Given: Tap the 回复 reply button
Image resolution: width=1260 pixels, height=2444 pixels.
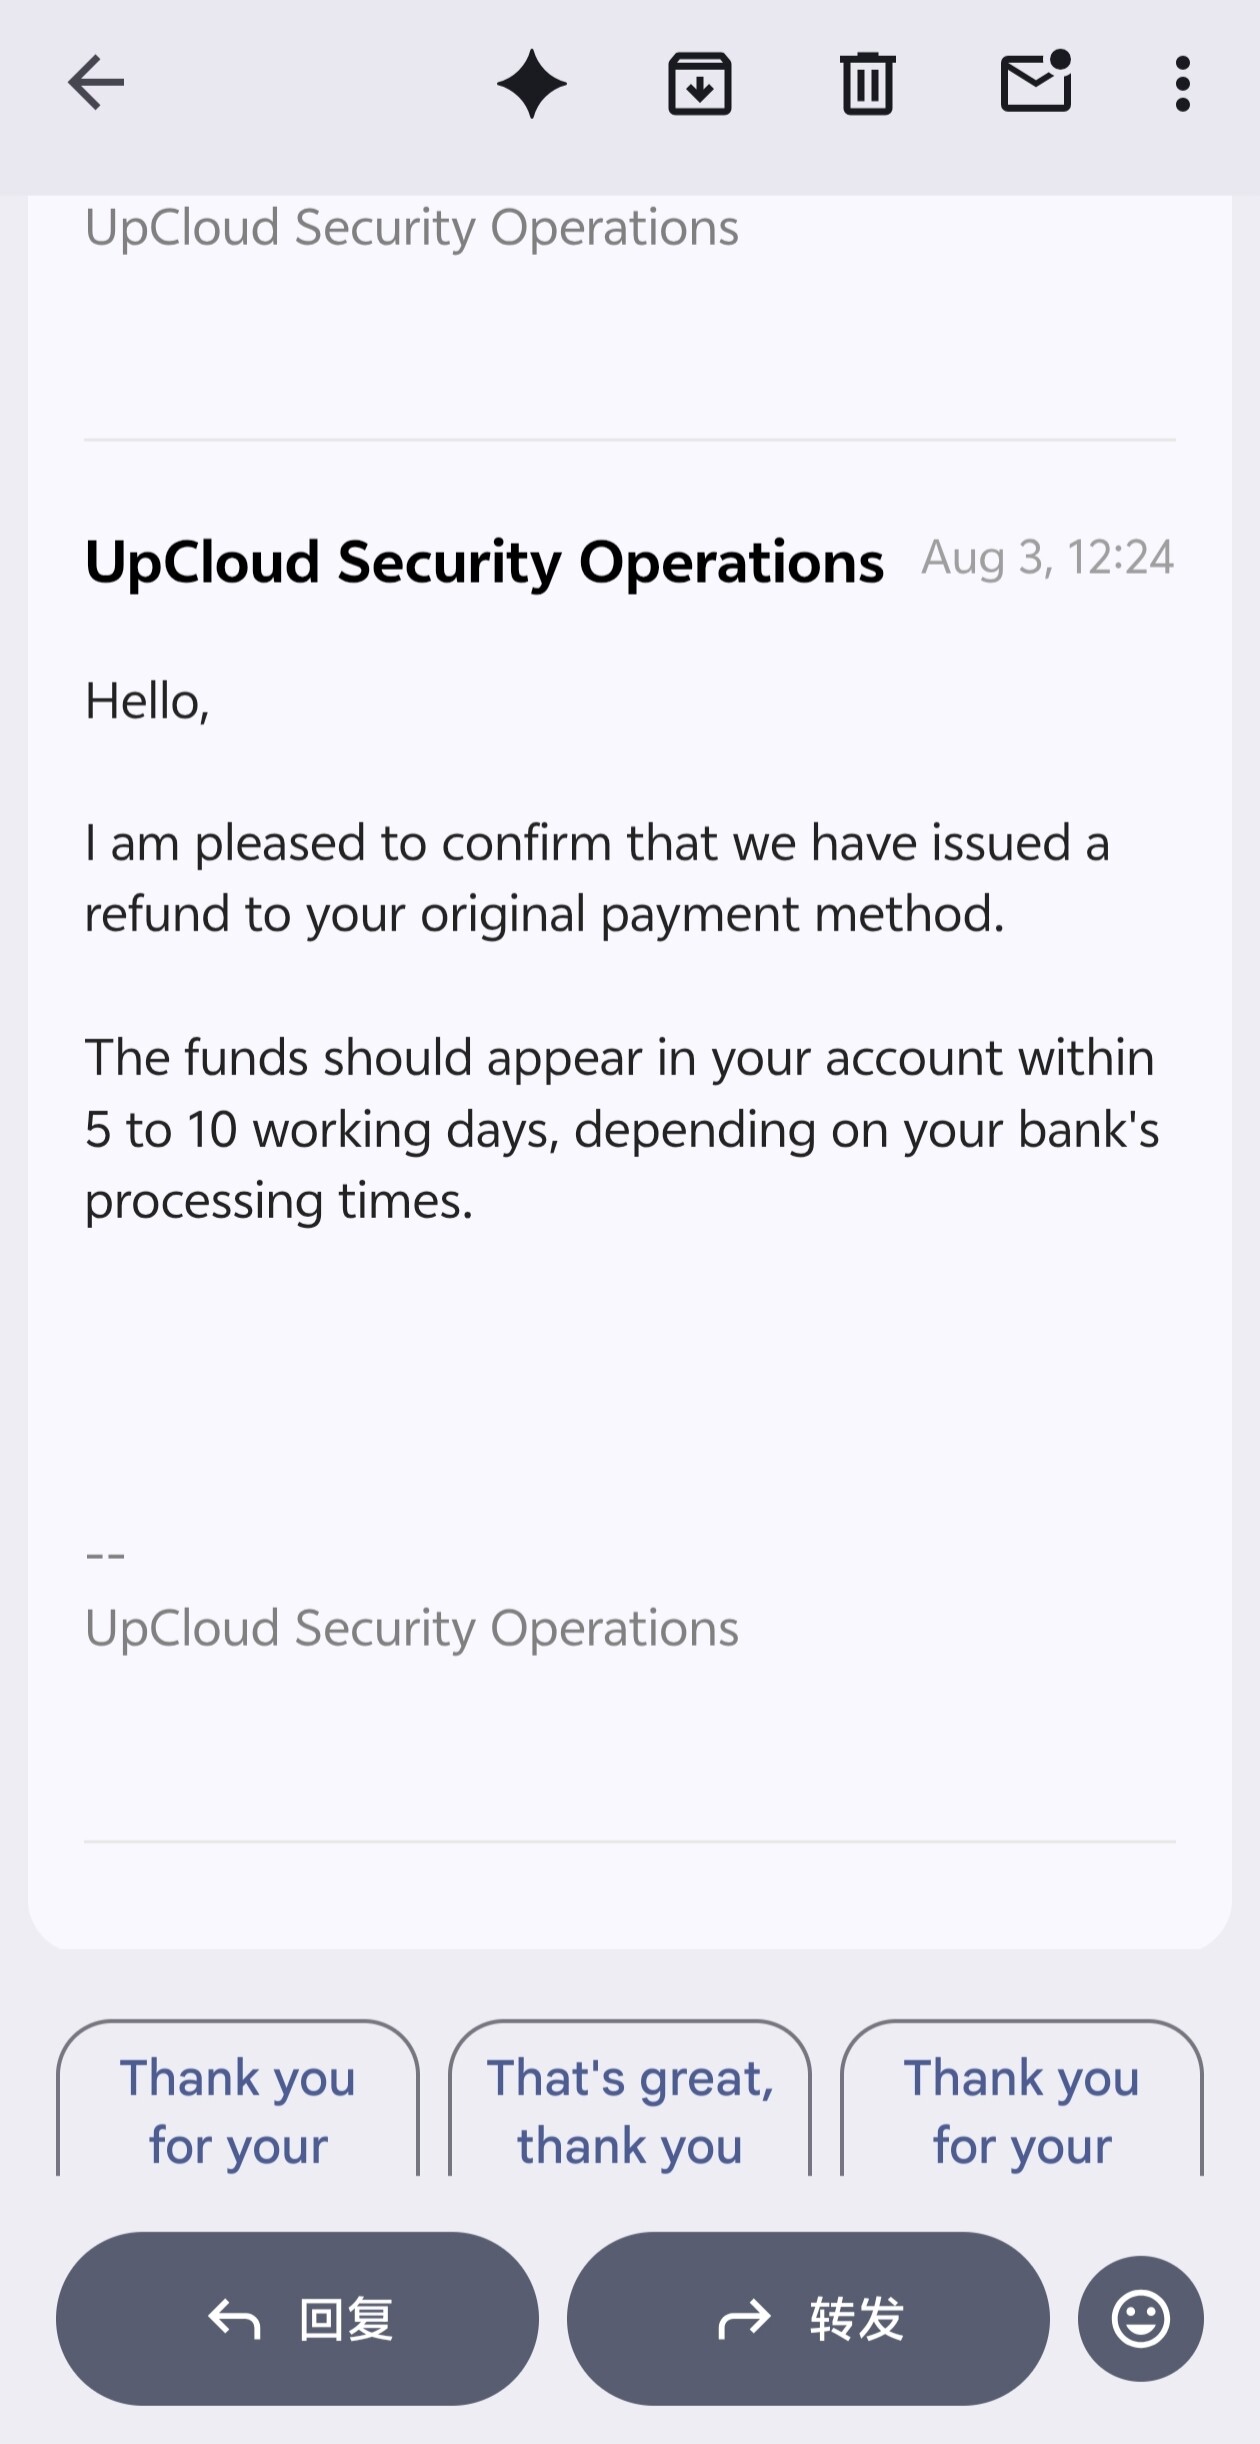Looking at the screenshot, I should (297, 2318).
